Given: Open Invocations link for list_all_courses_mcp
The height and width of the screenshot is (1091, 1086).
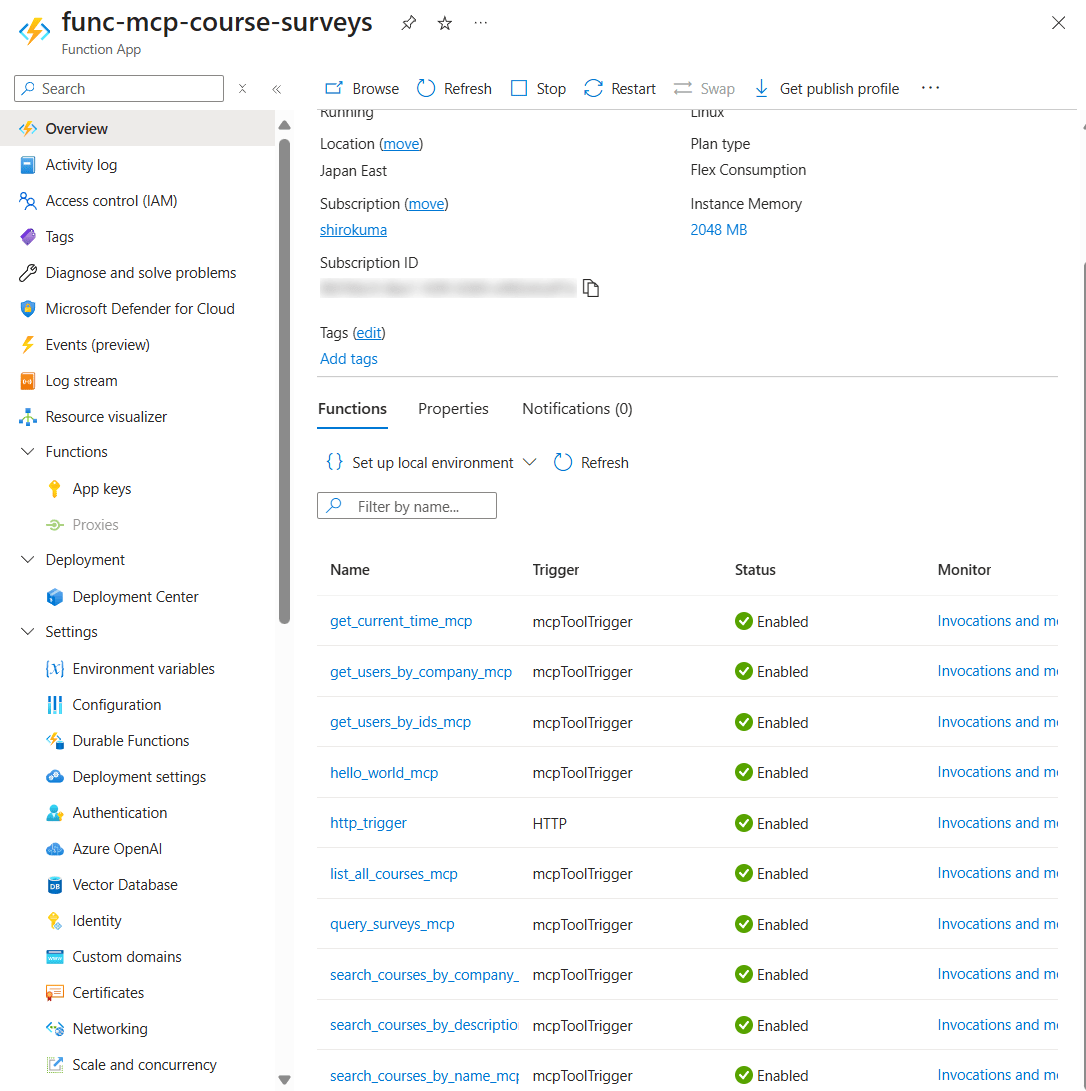Looking at the screenshot, I should click(997, 873).
